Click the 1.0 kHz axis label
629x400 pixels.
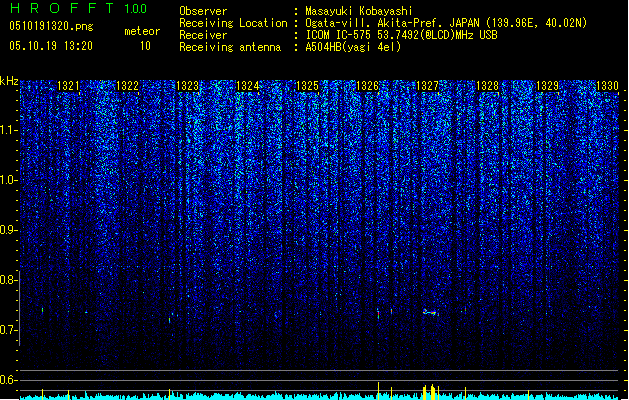8,180
